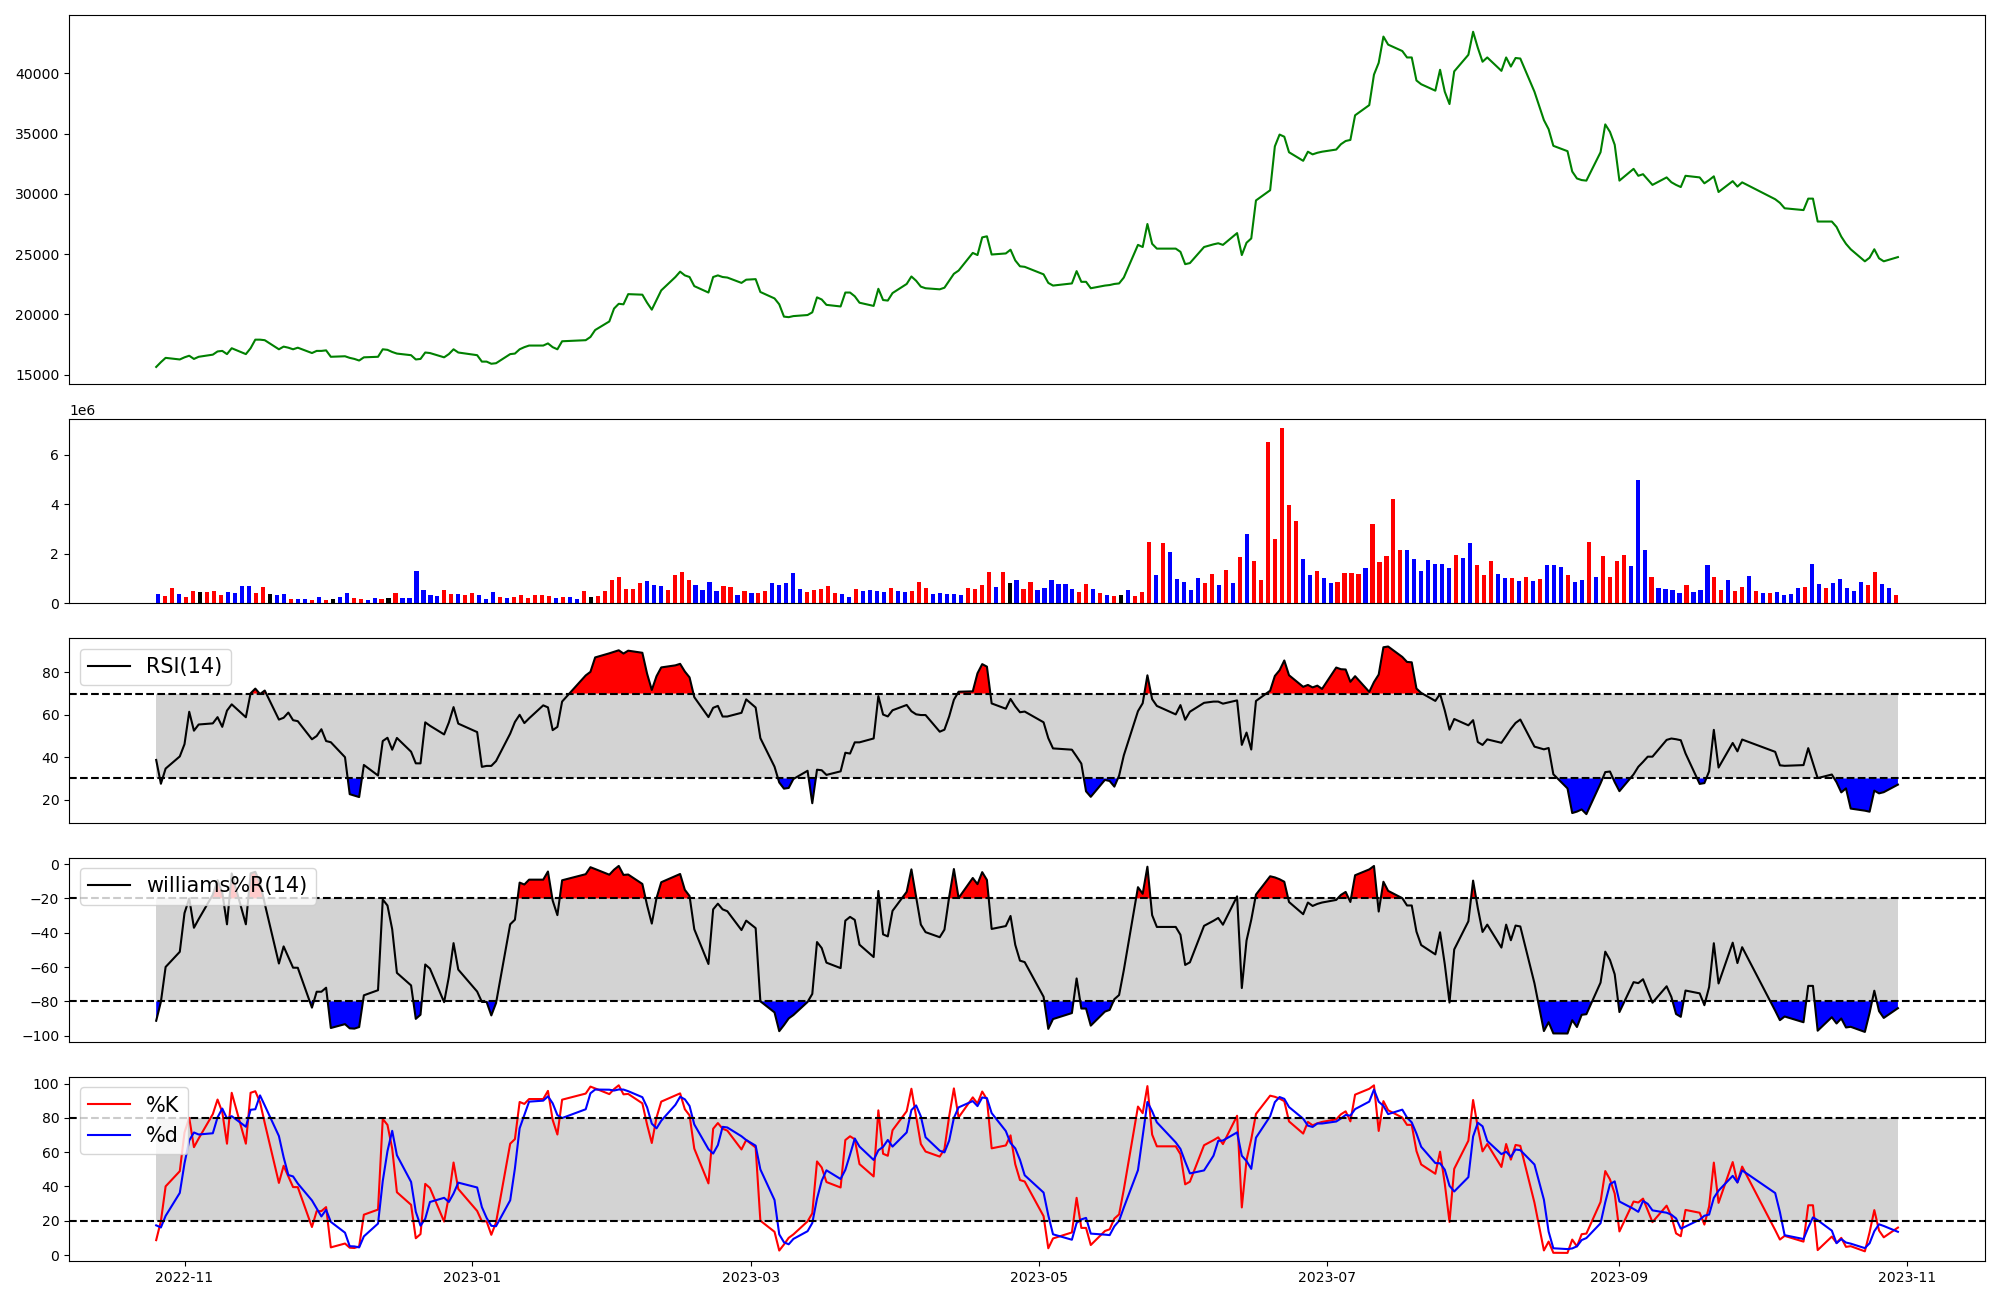2000x1300 pixels.
Task: Click the 2023-11 date tick label
Action: coord(1907,1277)
